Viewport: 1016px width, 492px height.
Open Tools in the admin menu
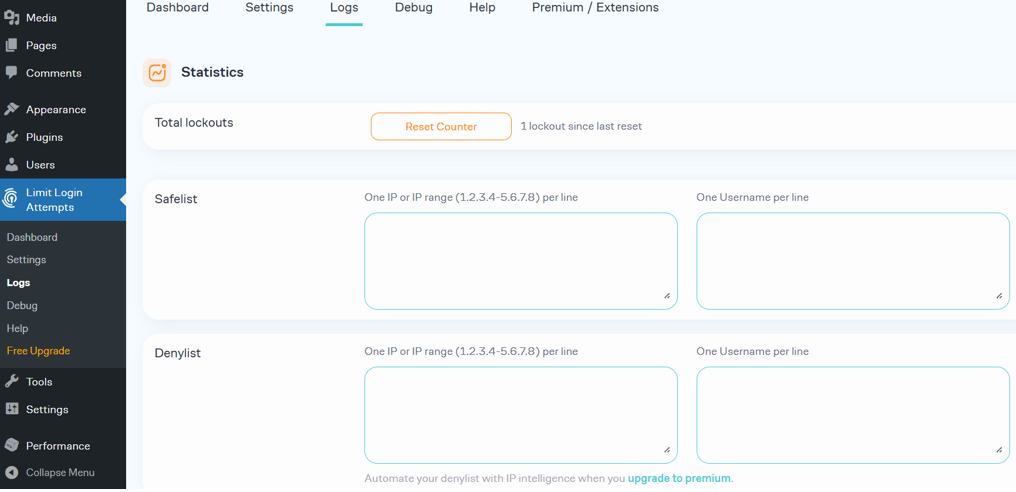pos(39,382)
